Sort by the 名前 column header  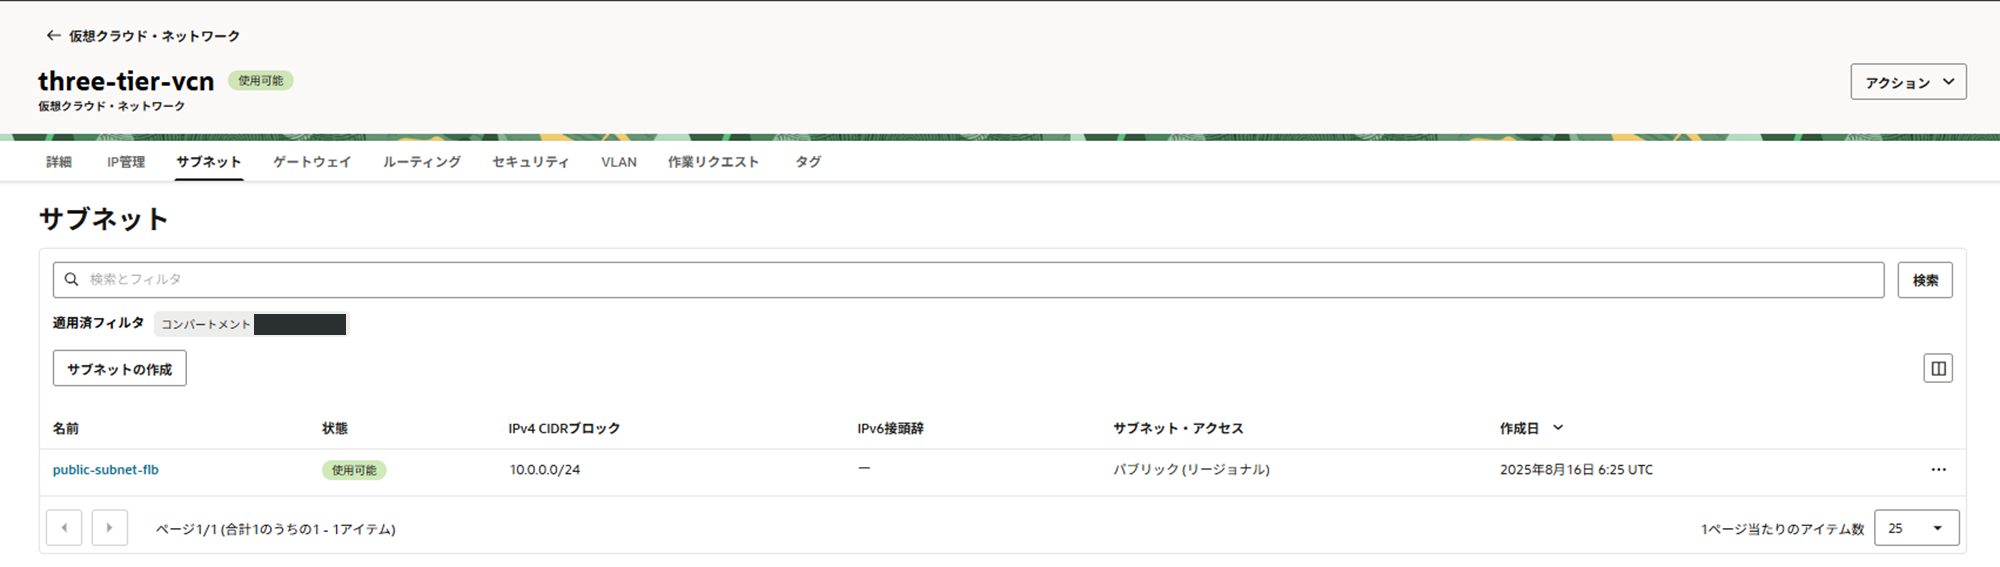(66, 428)
